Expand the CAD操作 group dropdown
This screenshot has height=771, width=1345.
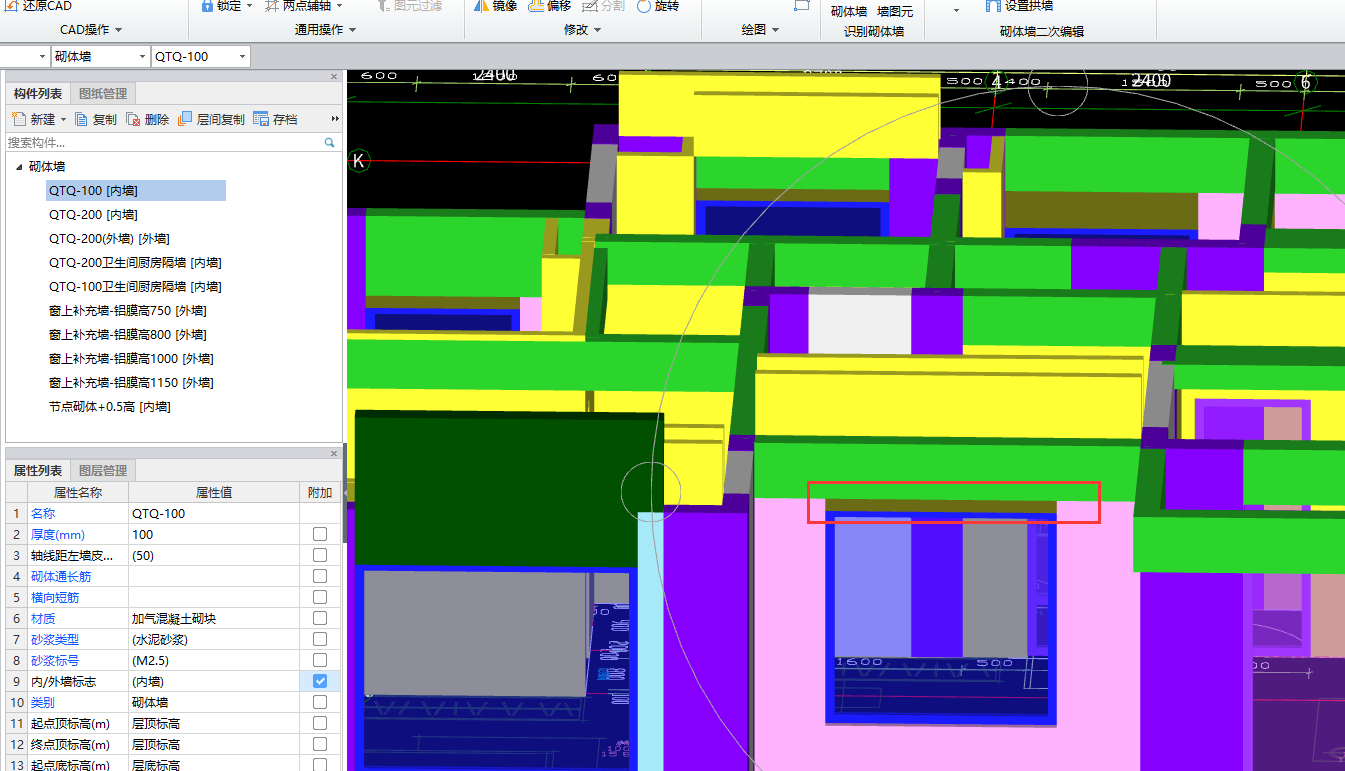[x=118, y=31]
